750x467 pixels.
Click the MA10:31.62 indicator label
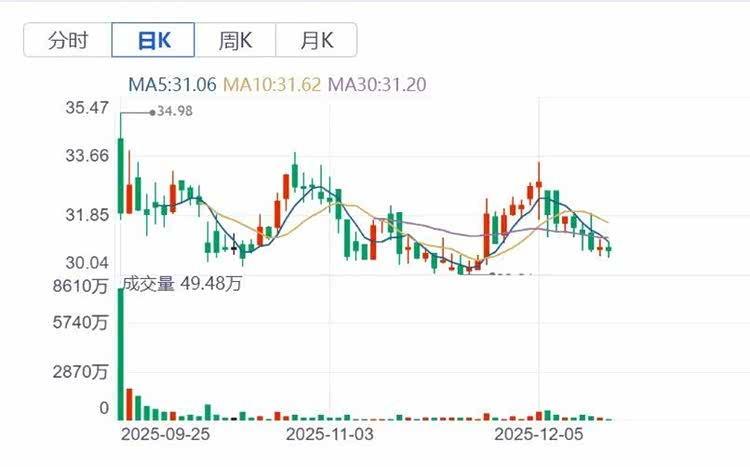(272, 85)
